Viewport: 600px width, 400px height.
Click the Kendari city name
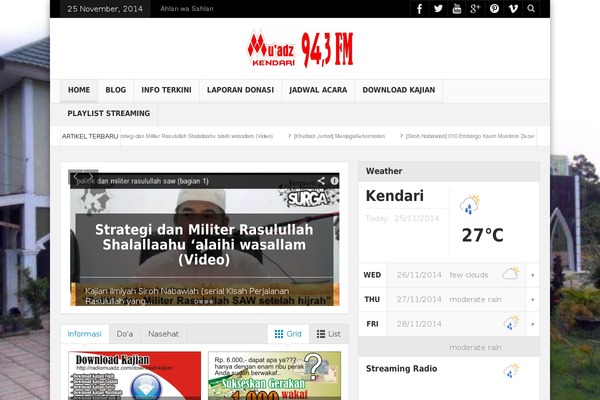[x=395, y=196]
